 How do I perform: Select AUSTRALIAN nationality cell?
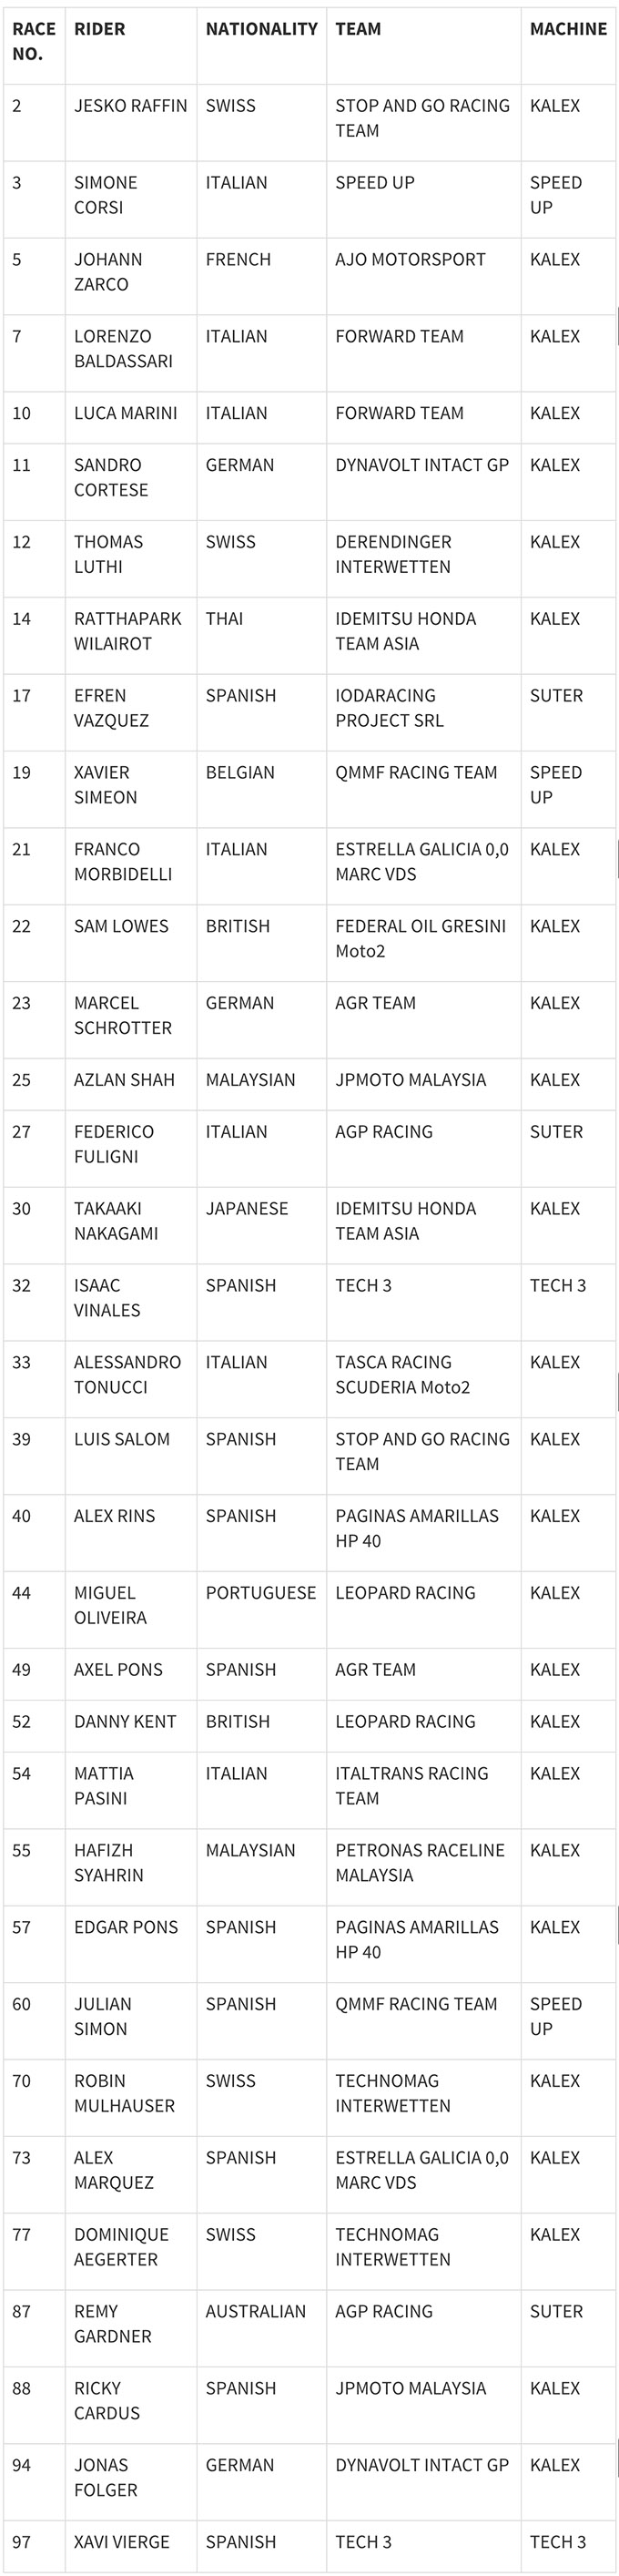262,2329
